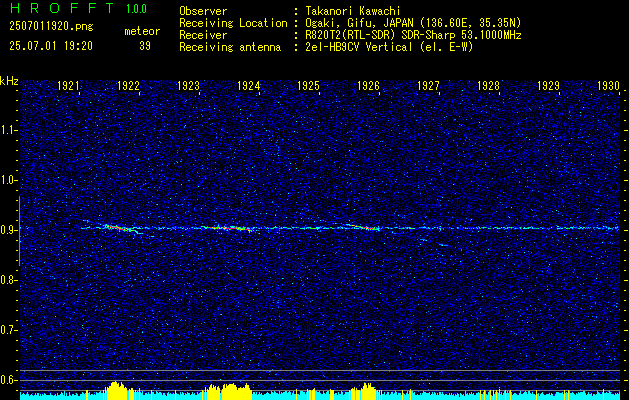629x400 pixels.
Task: Click the 1928 time marker
Action: [x=489, y=85]
